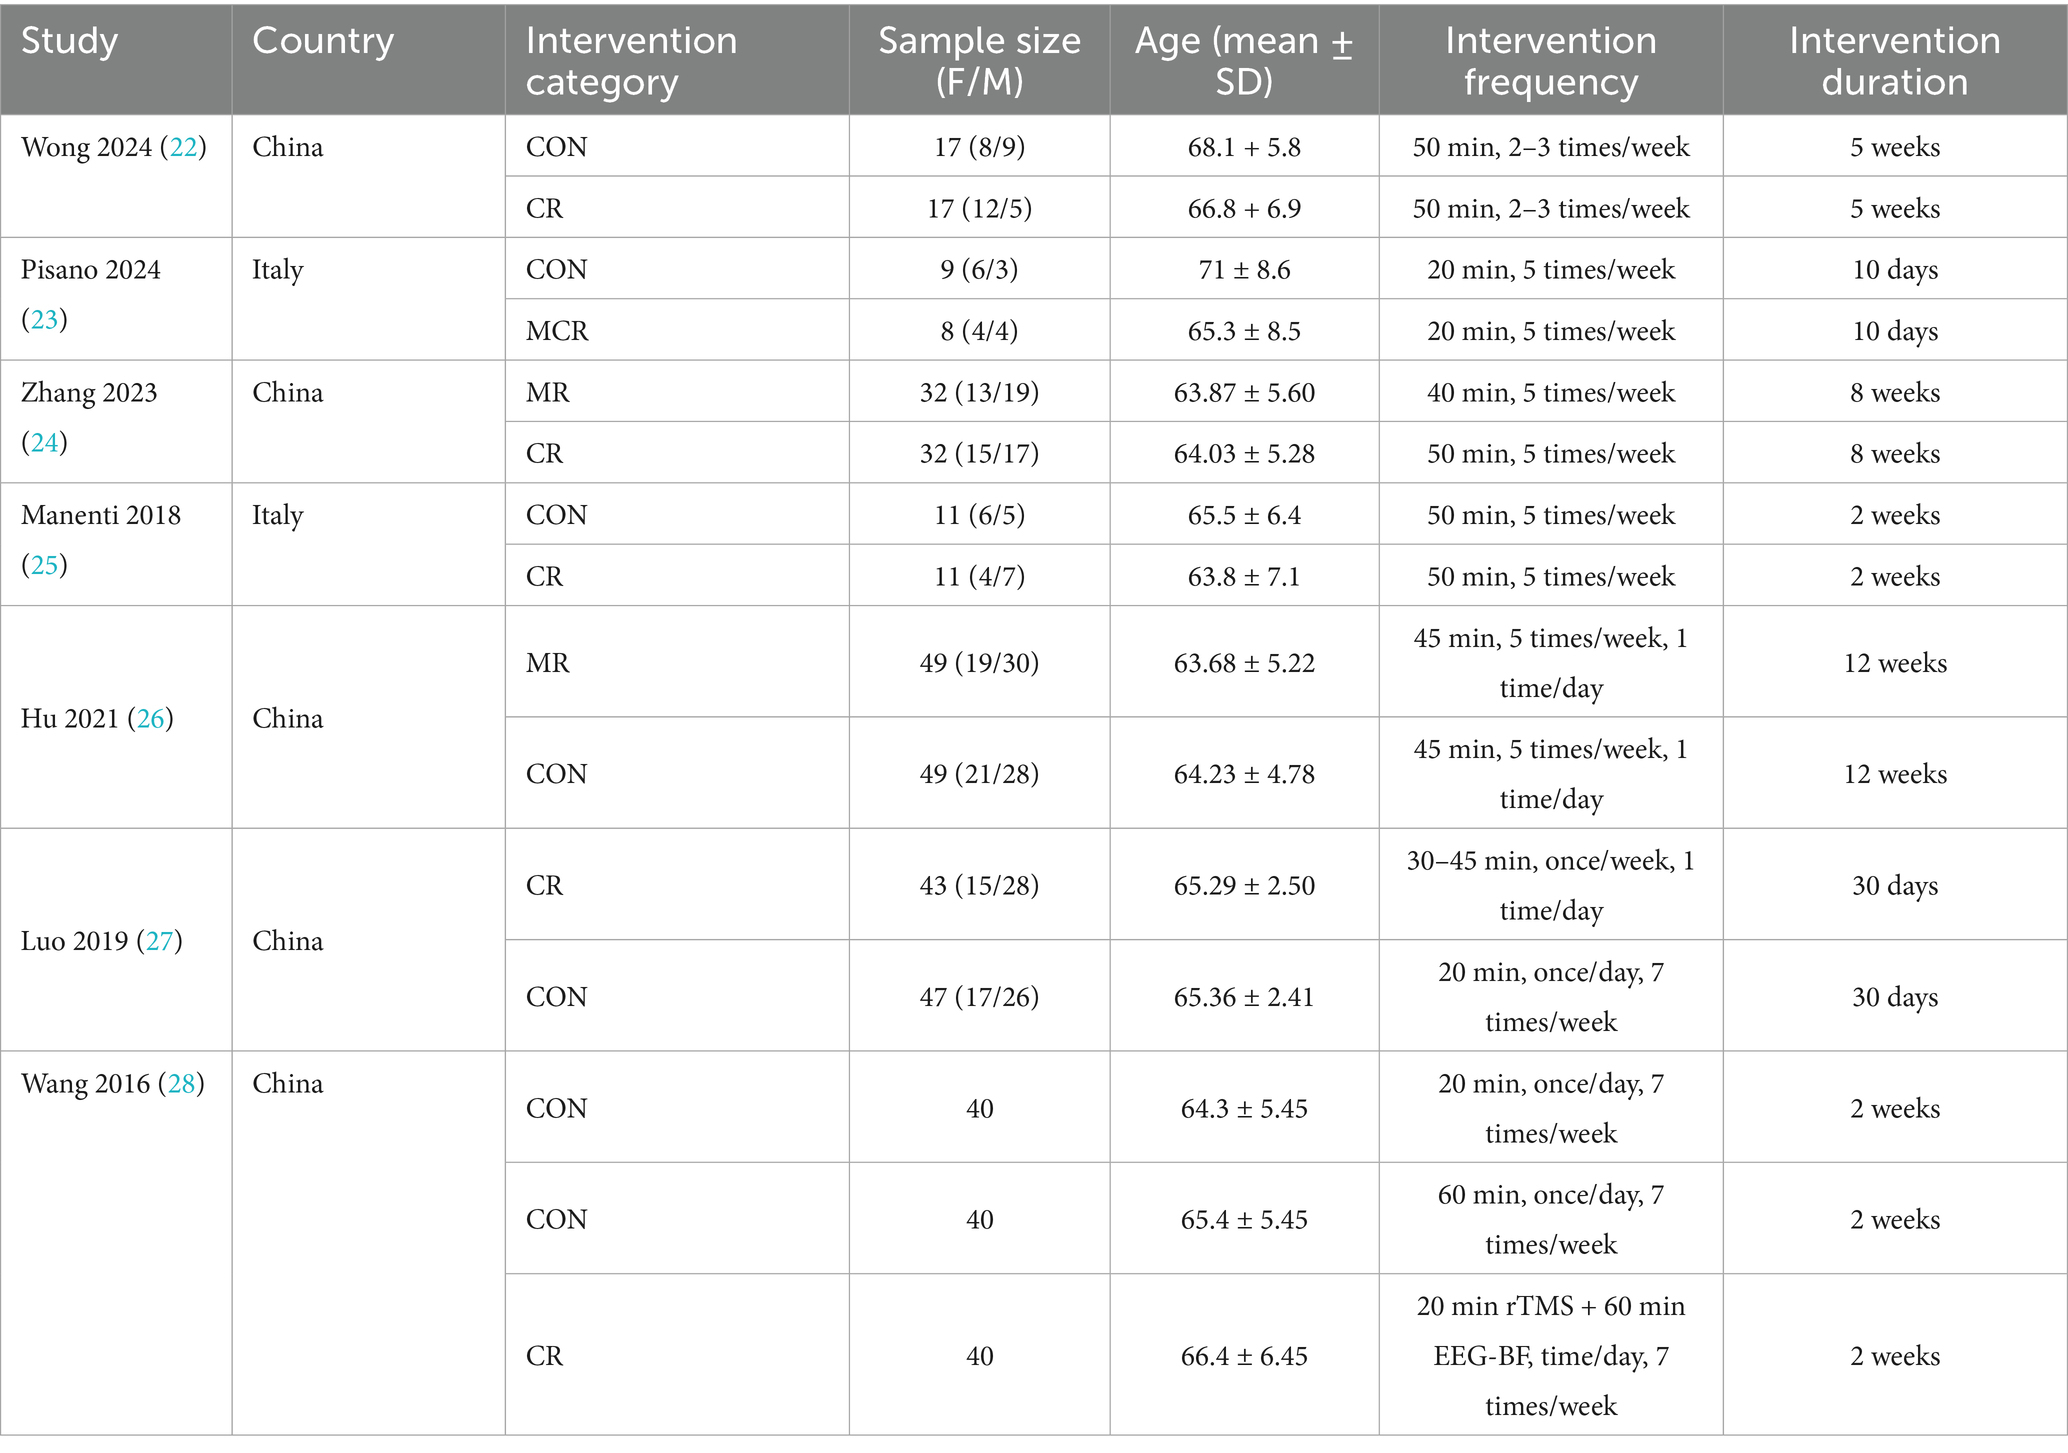Viewport: 2068px width, 1453px height.
Task: Open reference link 23 under Pisano 2024
Action: 44,320
